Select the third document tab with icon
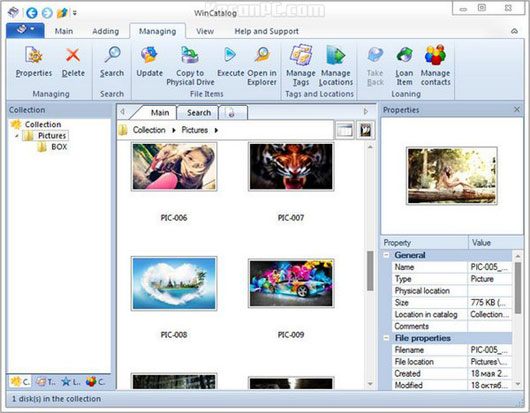Screen dimensions: 530x413 click(x=233, y=113)
